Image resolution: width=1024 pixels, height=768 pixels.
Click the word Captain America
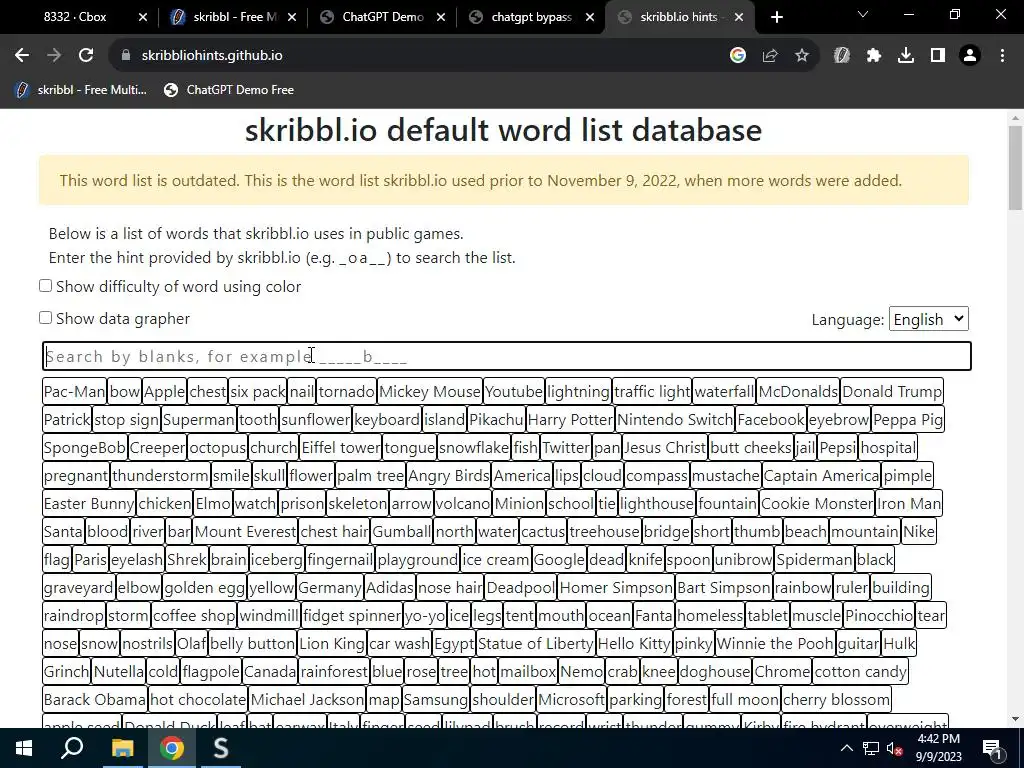tap(822, 476)
